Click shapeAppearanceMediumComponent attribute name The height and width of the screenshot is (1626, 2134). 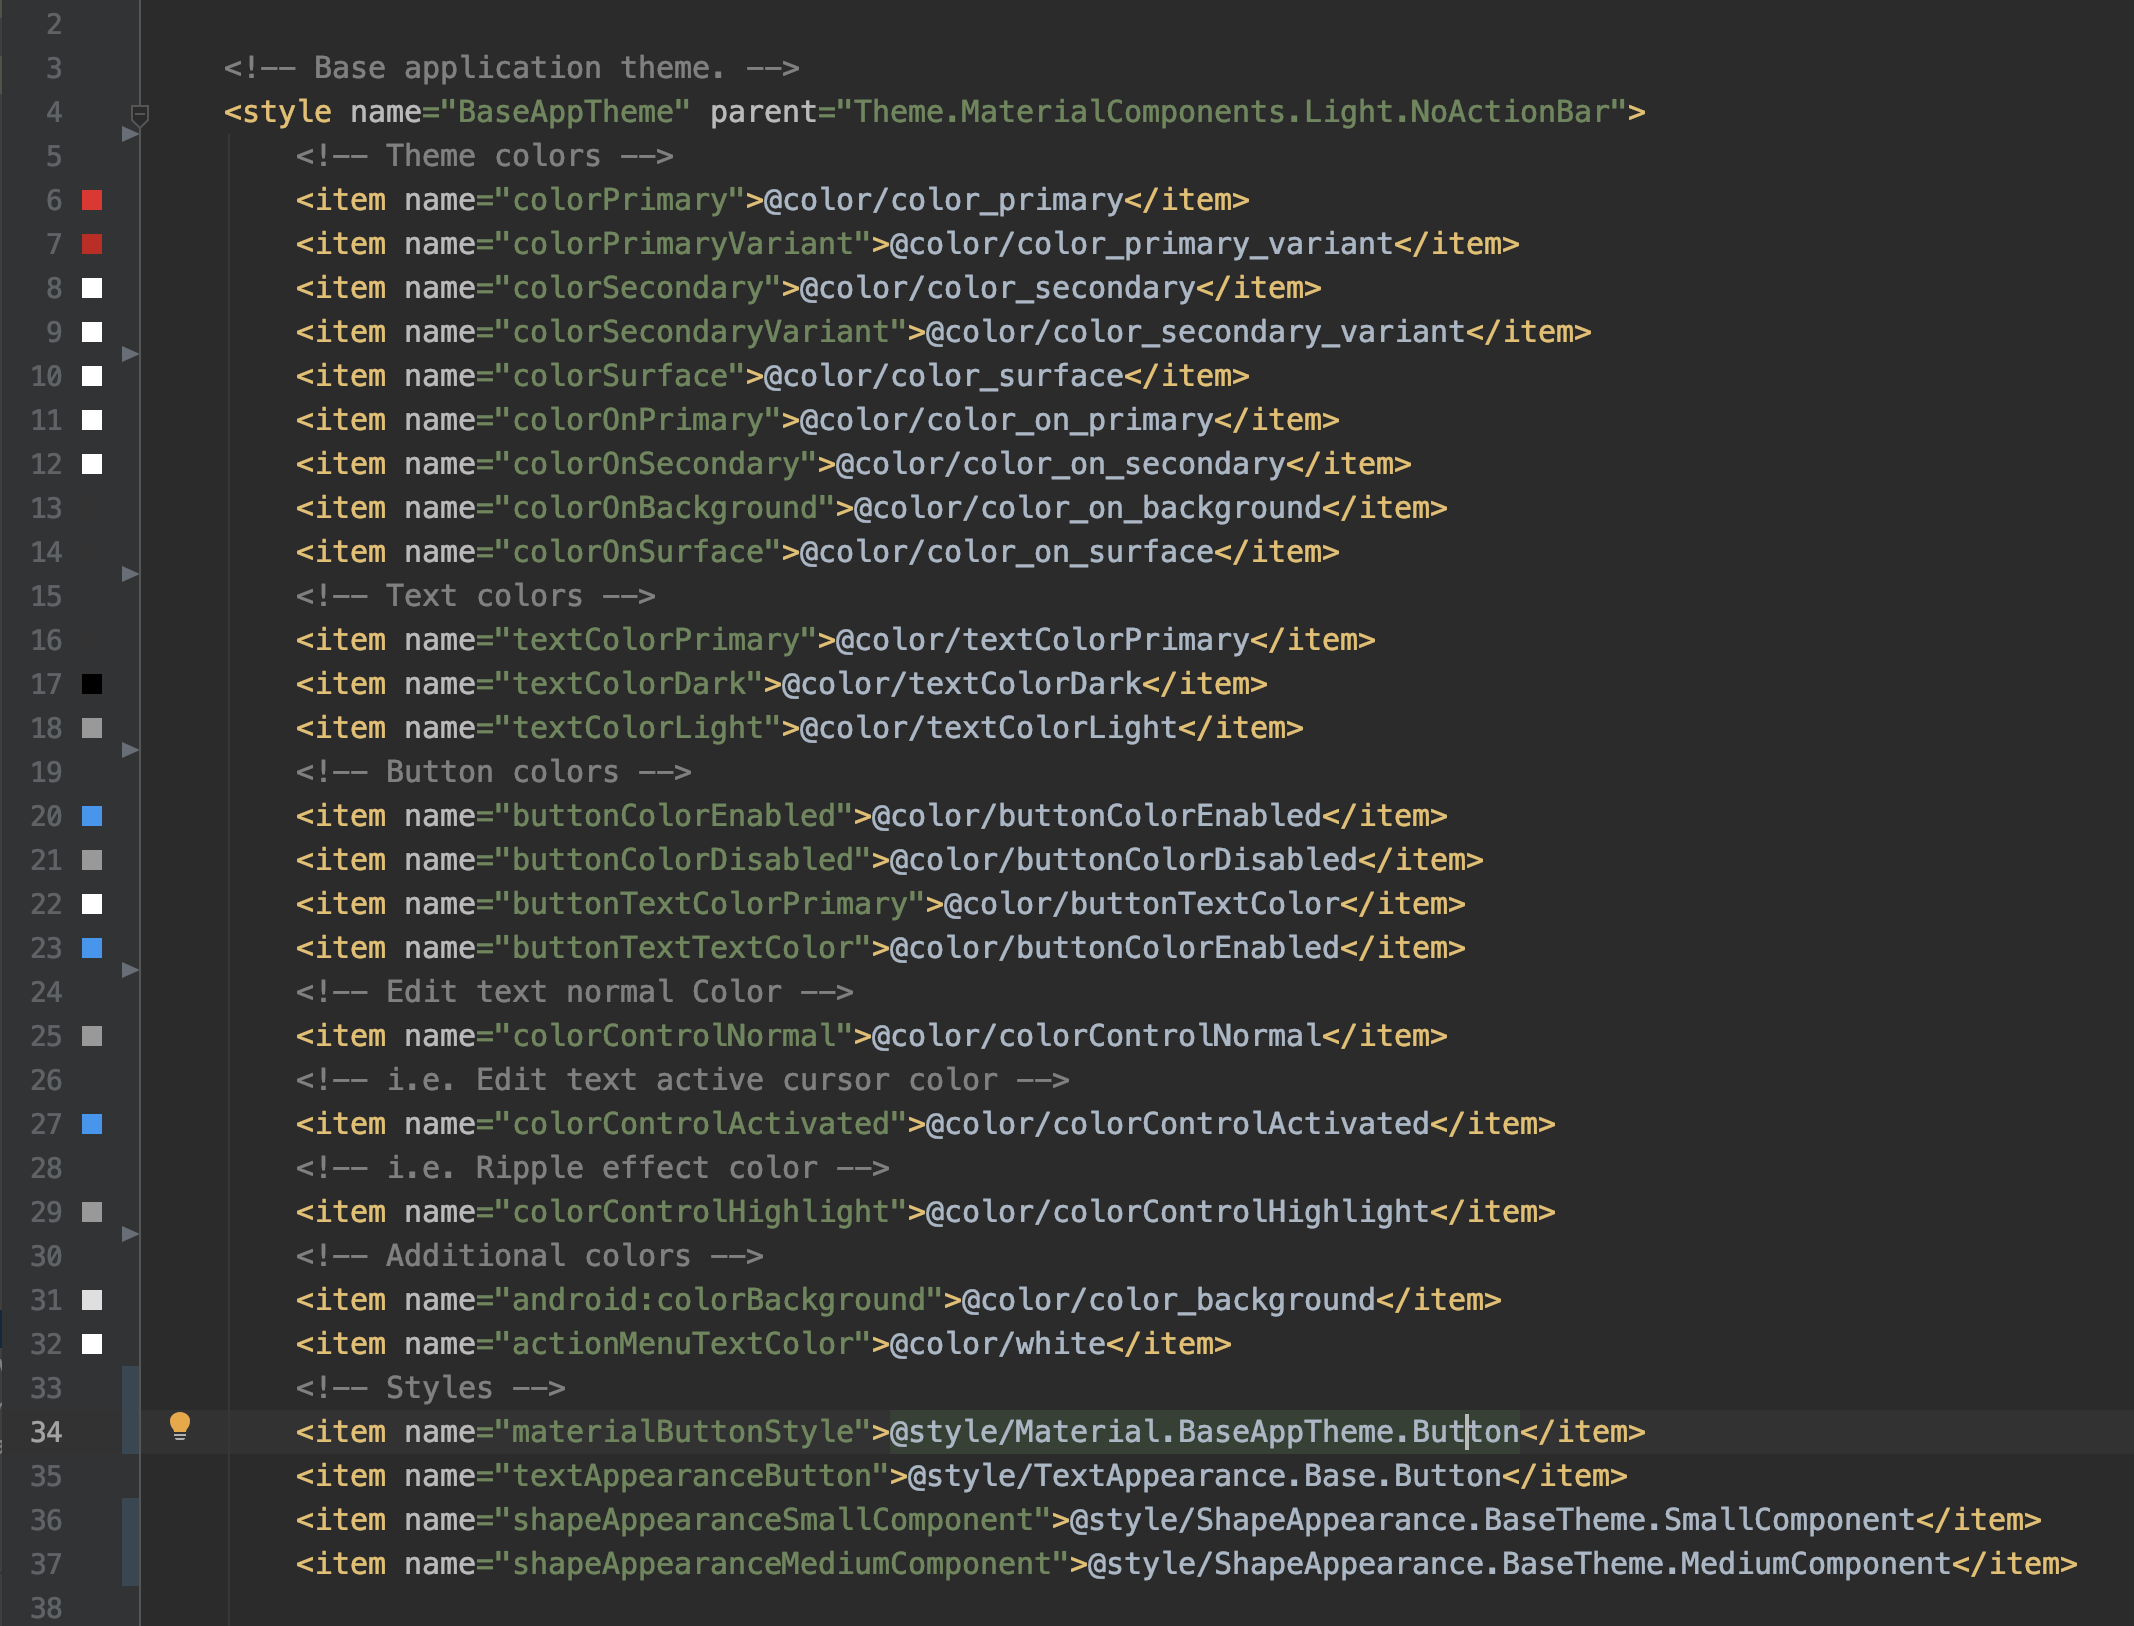pos(781,1564)
